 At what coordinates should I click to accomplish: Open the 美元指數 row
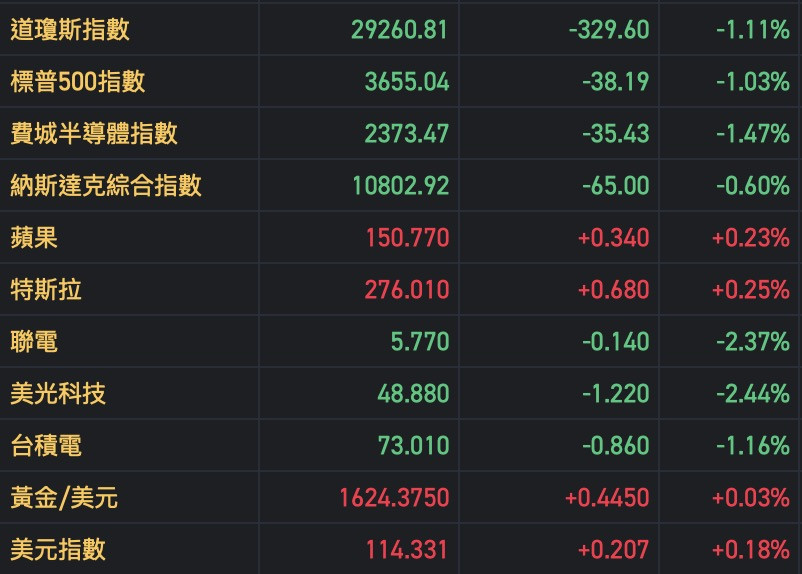(58, 550)
